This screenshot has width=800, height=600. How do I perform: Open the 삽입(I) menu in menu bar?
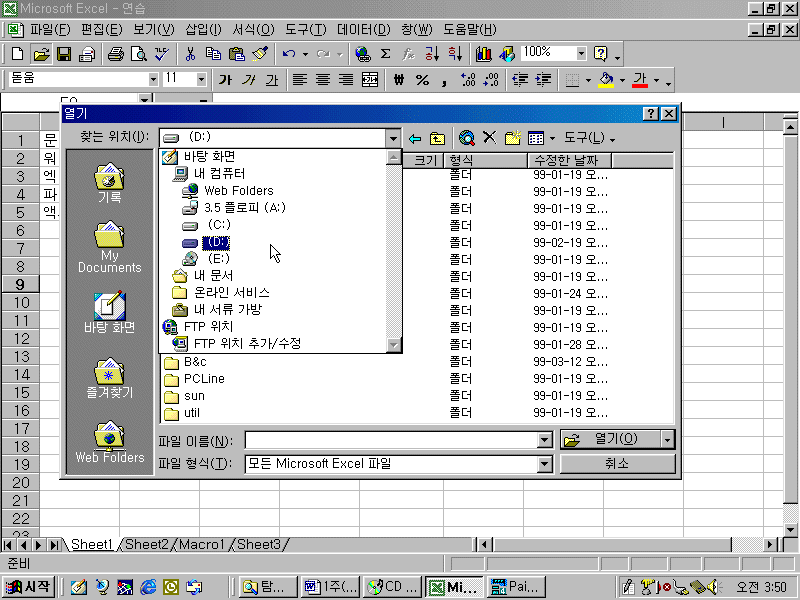(x=204, y=29)
